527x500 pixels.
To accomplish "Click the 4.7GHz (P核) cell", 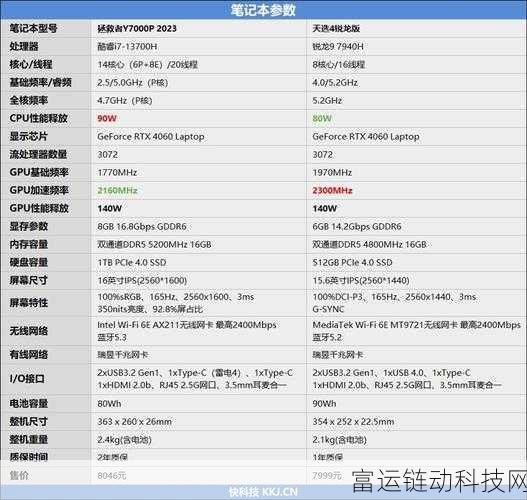I will coord(125,100).
